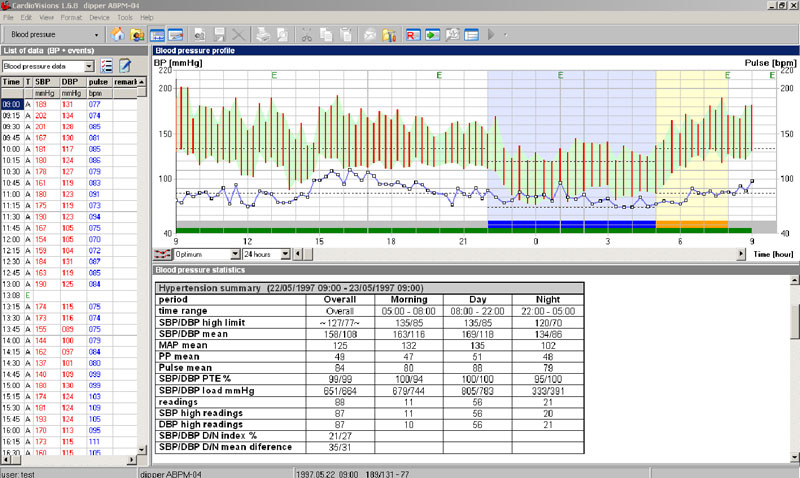Image resolution: width=800 pixels, height=478 pixels.
Task: Click the red R report icon
Action: 412,35
